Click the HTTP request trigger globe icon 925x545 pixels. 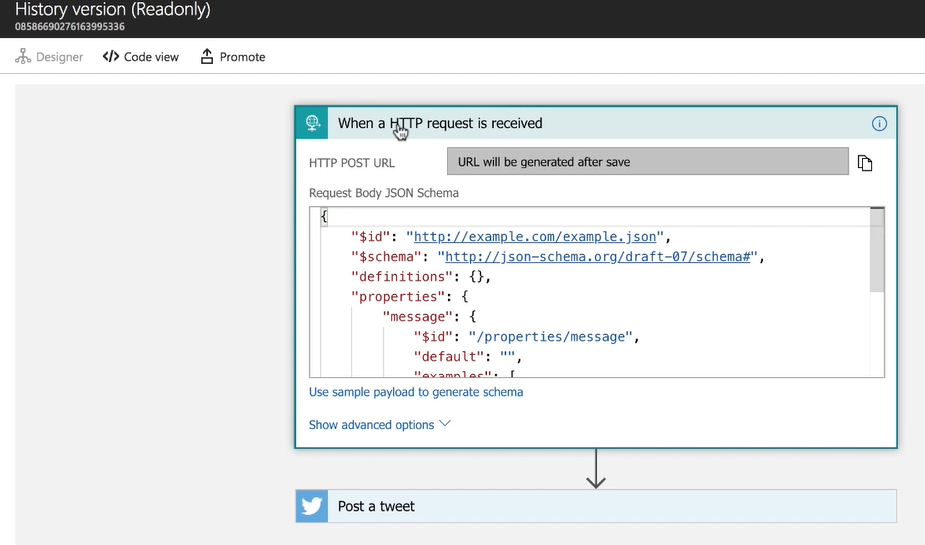tap(312, 123)
